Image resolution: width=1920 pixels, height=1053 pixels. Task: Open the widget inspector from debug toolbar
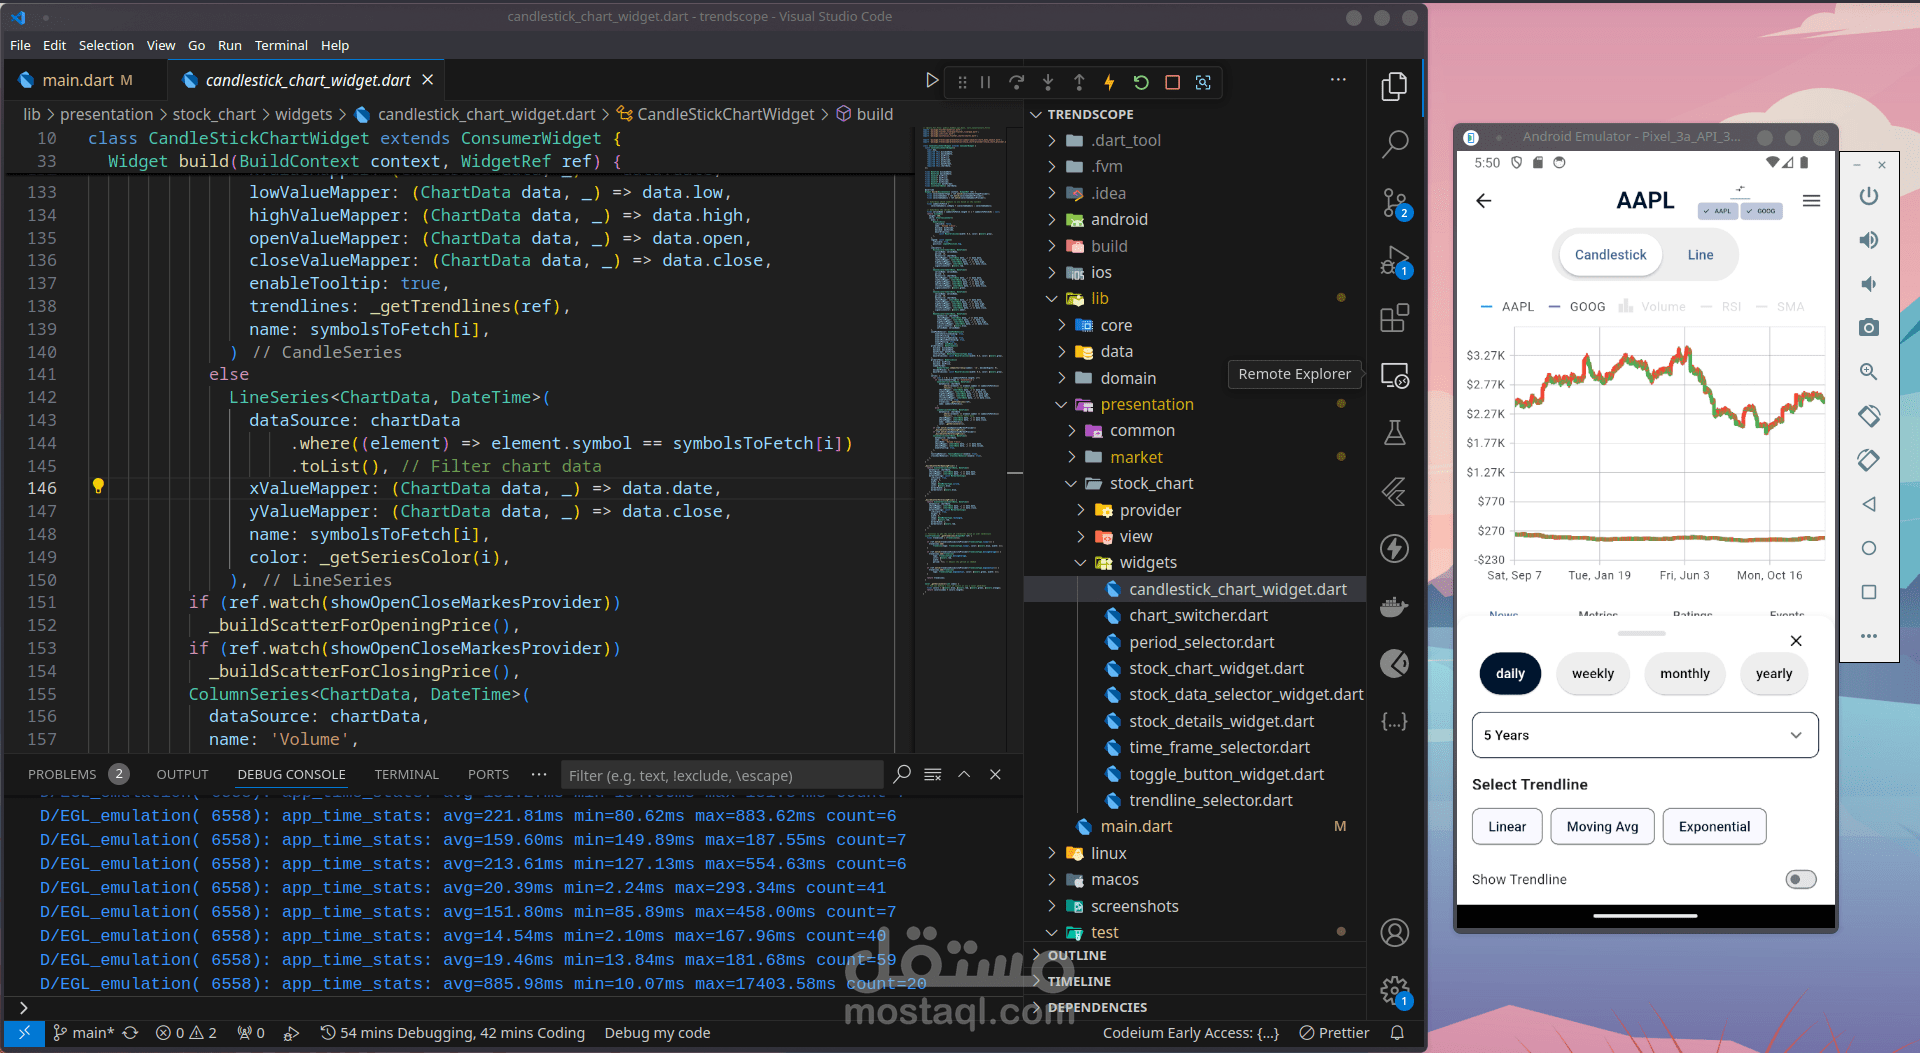coord(1203,82)
